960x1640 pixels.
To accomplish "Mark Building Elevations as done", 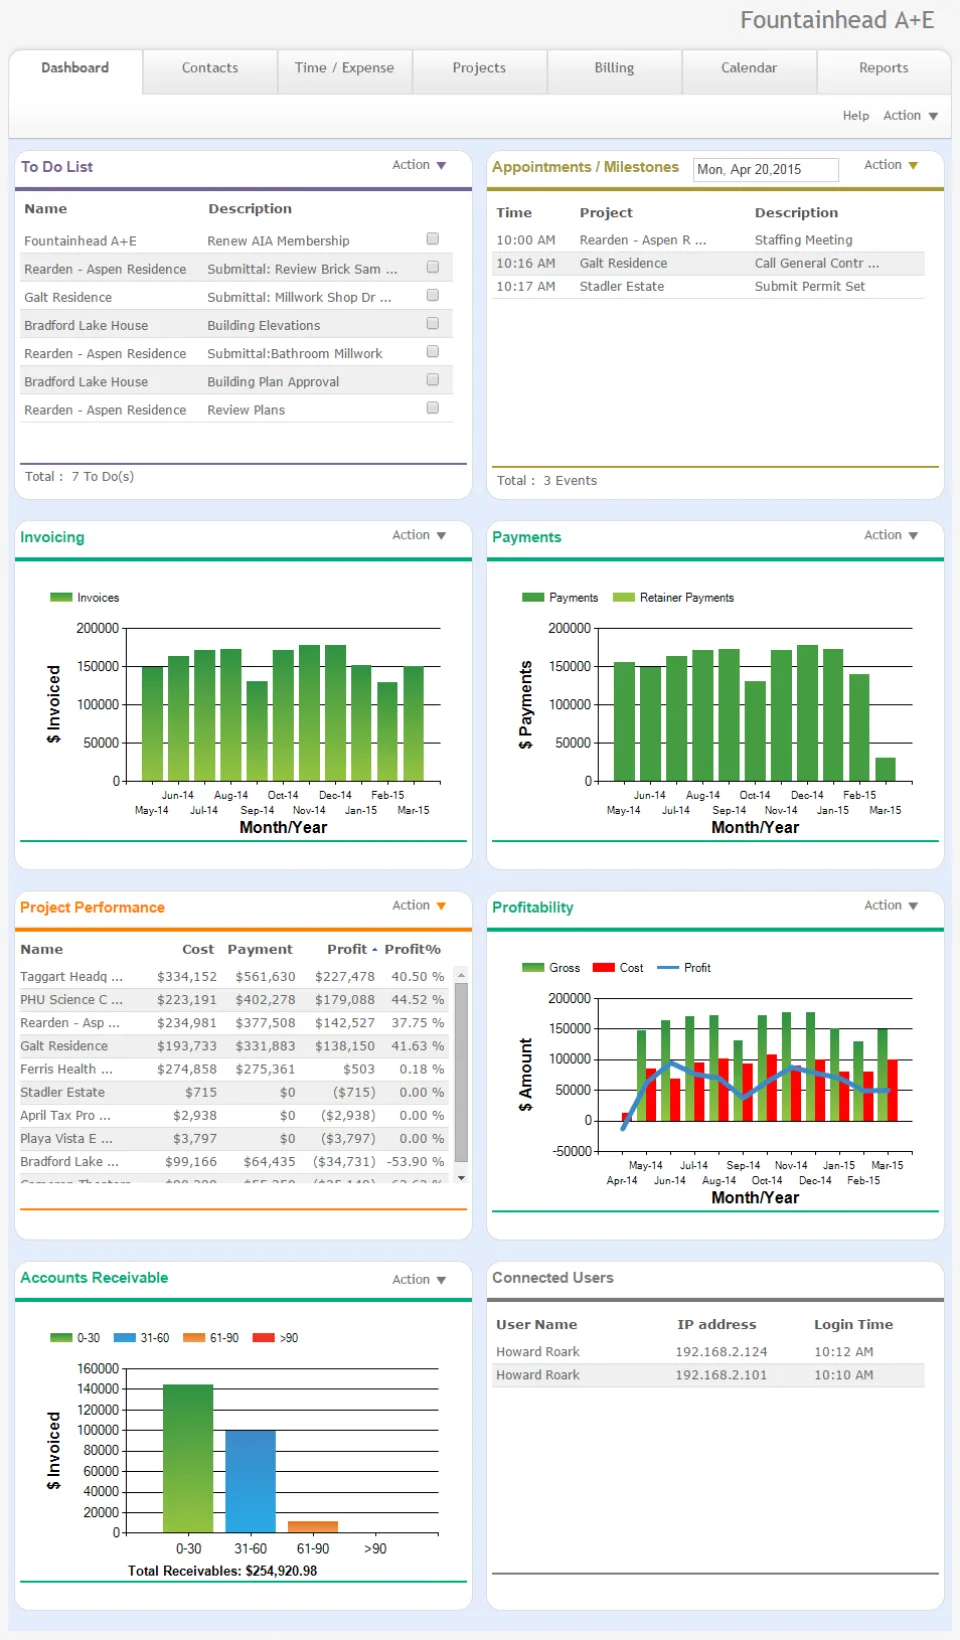I will pos(433,323).
